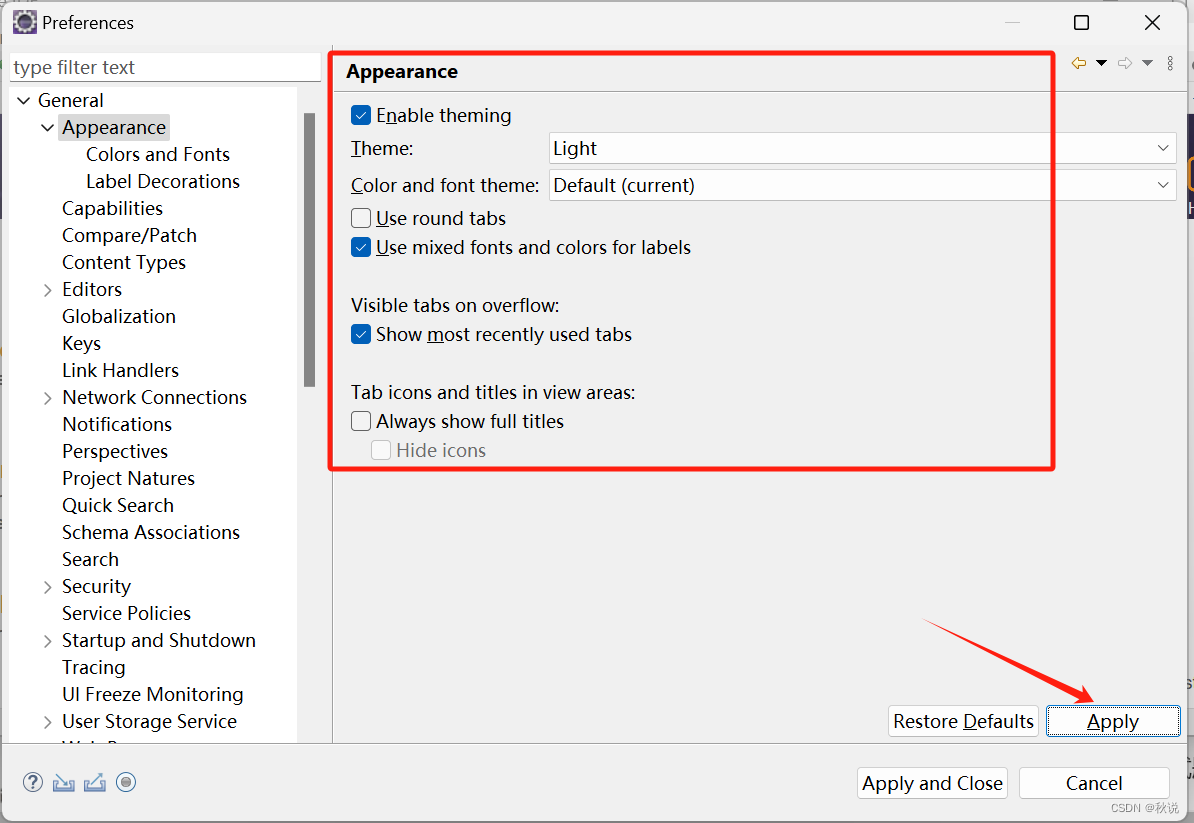The width and height of the screenshot is (1194, 823).
Task: Maximize the Preferences window
Action: click(1081, 23)
